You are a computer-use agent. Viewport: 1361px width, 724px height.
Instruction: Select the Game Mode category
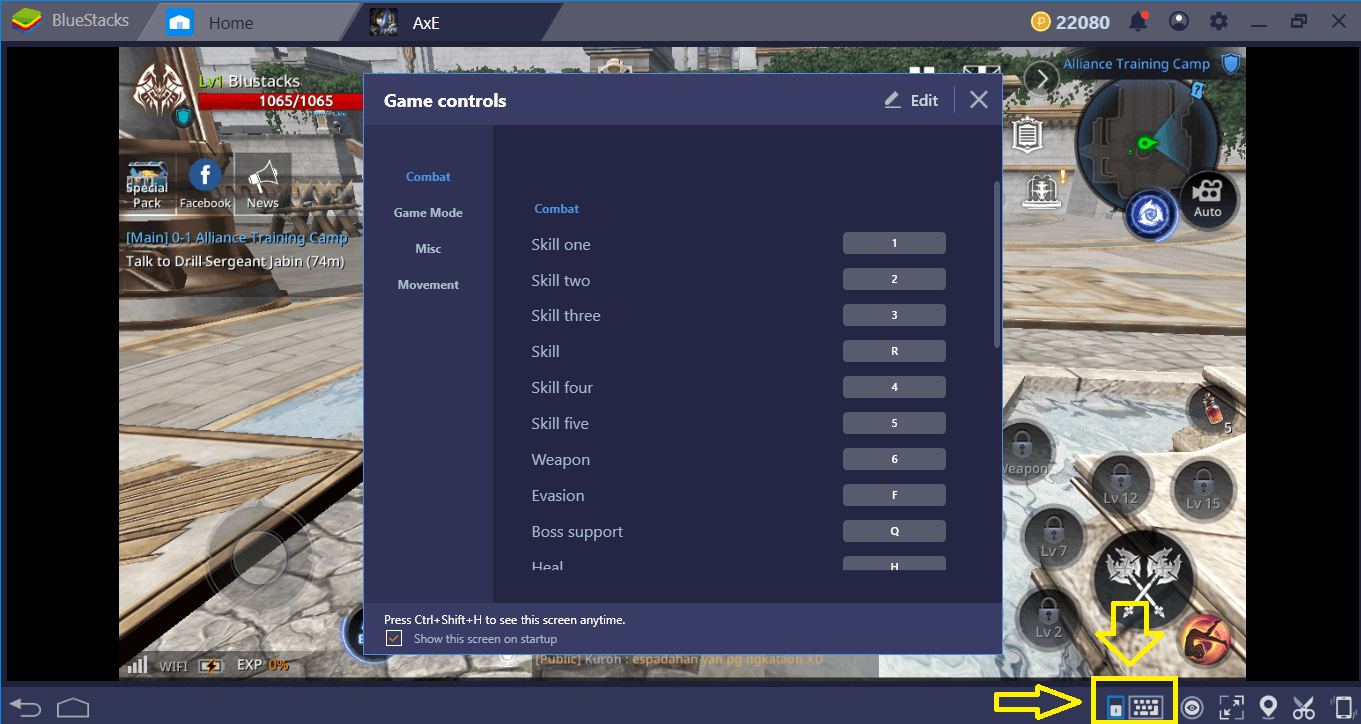(x=428, y=213)
